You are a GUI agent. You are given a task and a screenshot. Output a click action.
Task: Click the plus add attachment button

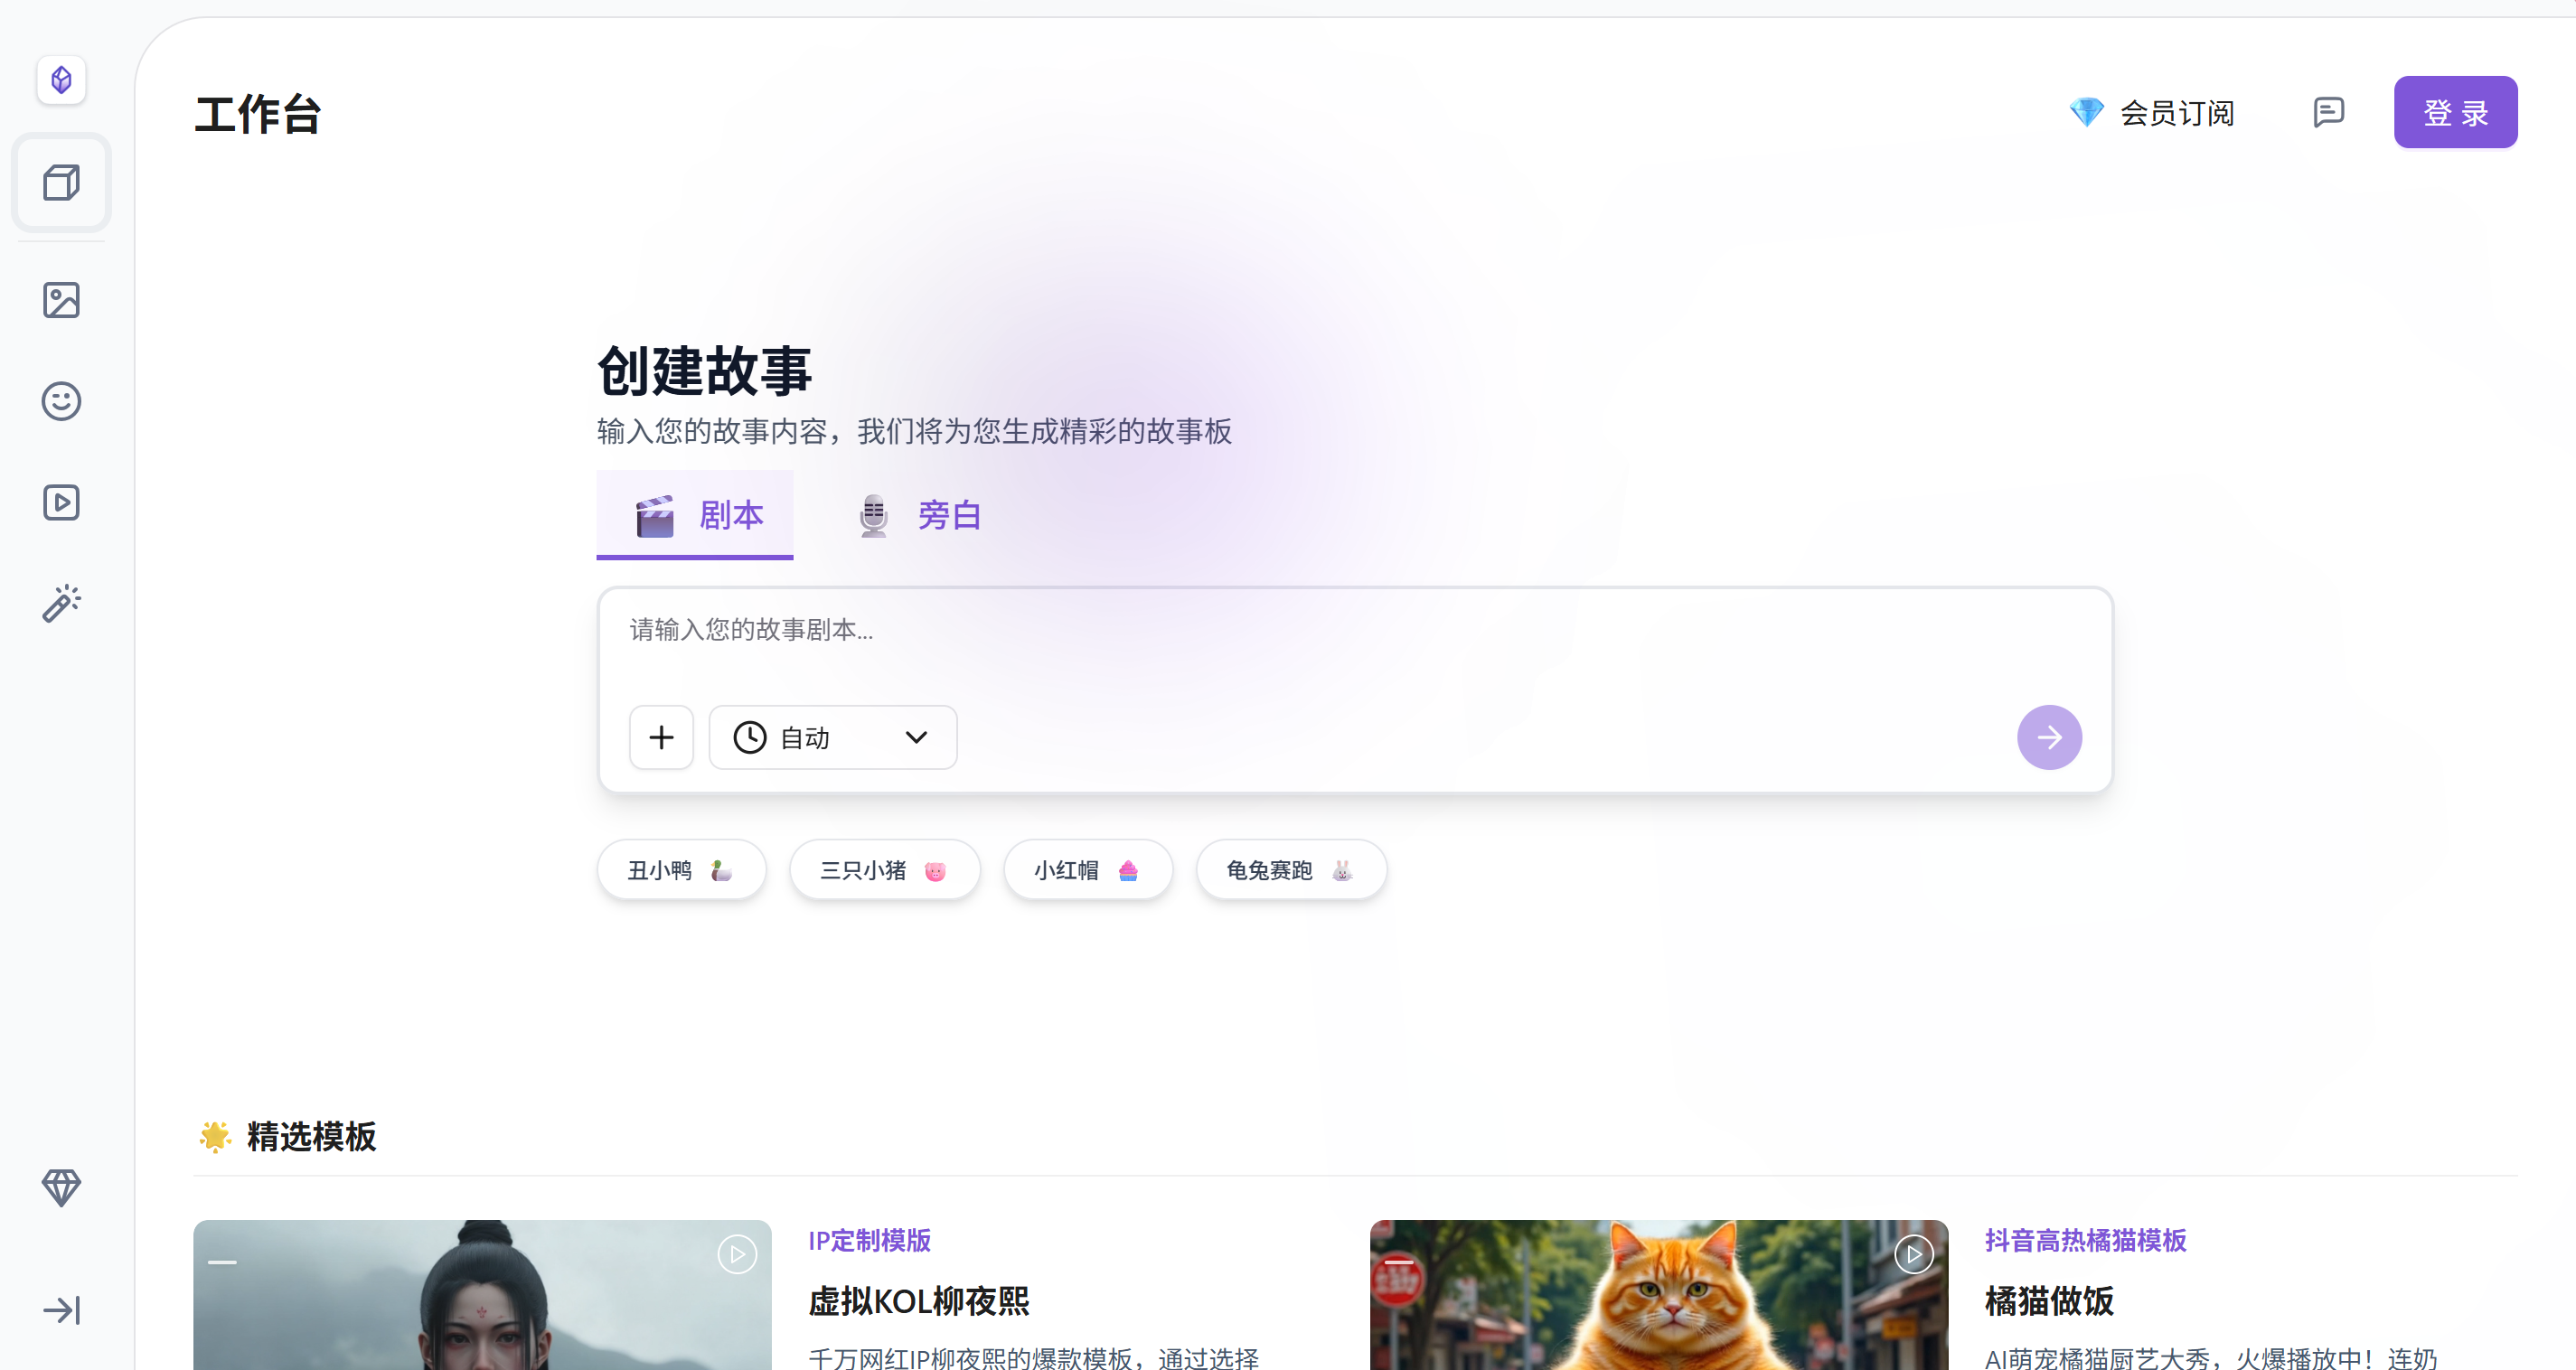click(x=661, y=737)
